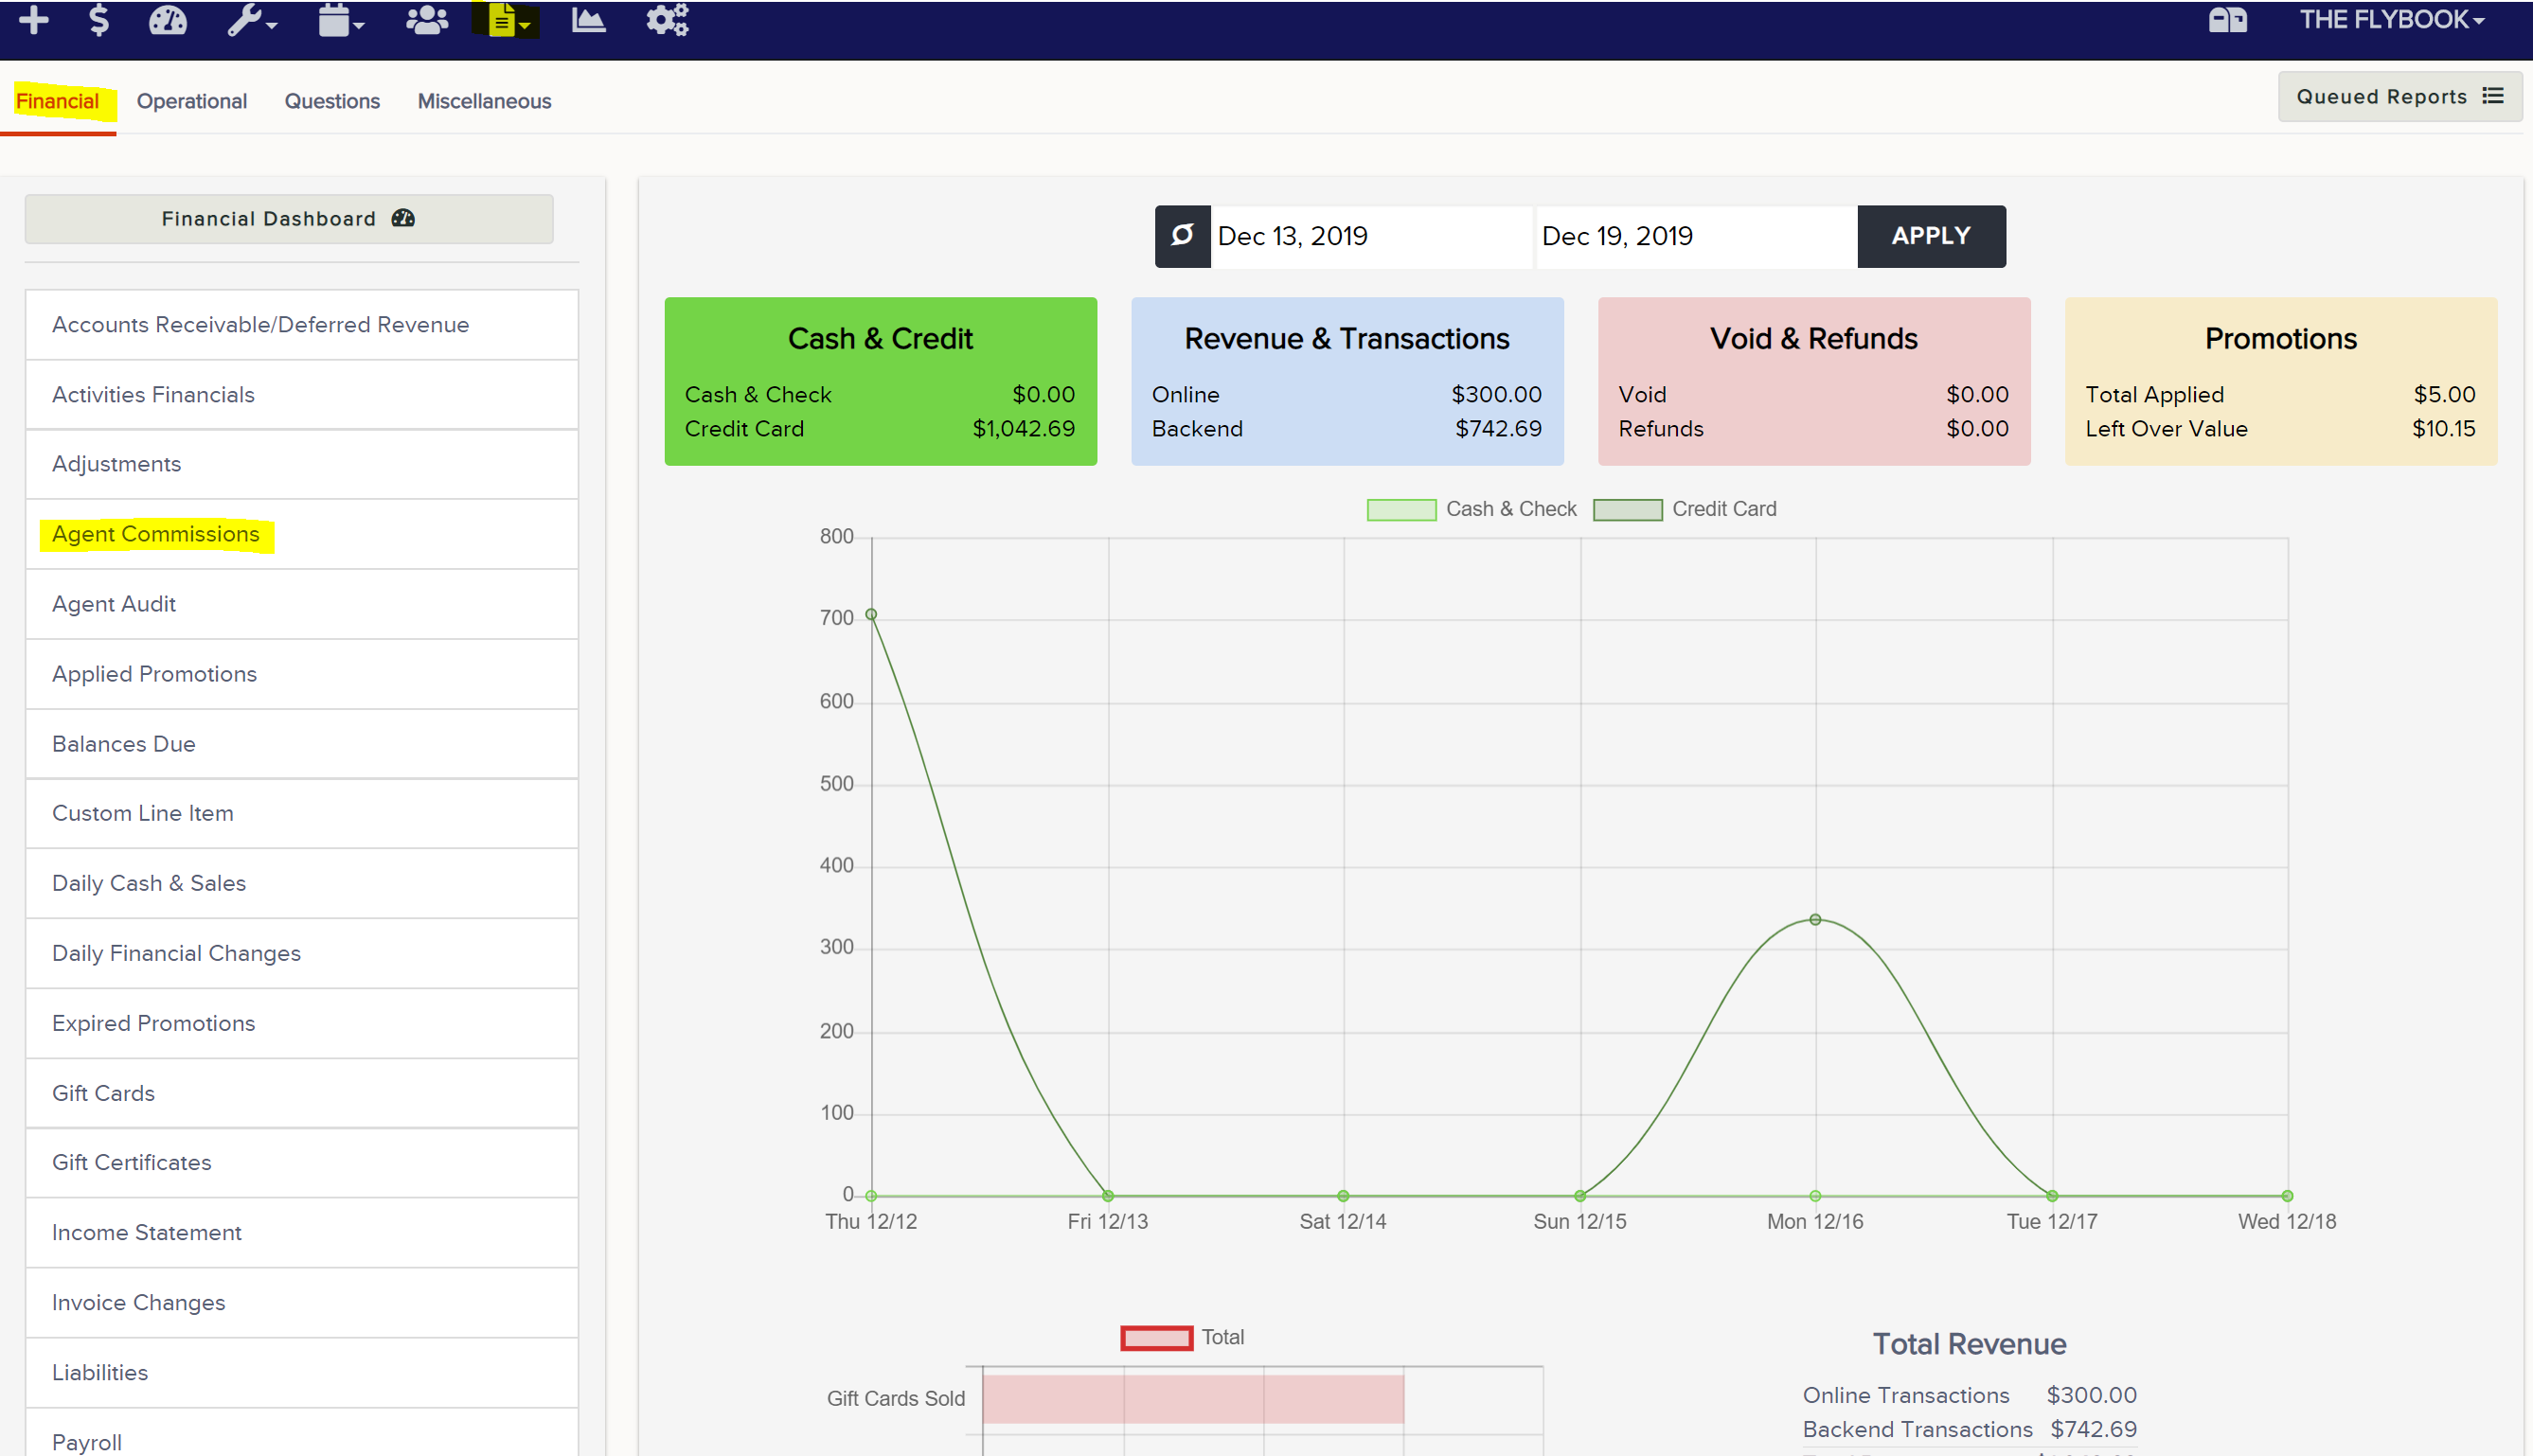Expand the wrench tools dropdown
This screenshot has width=2533, height=1456.
251,20
